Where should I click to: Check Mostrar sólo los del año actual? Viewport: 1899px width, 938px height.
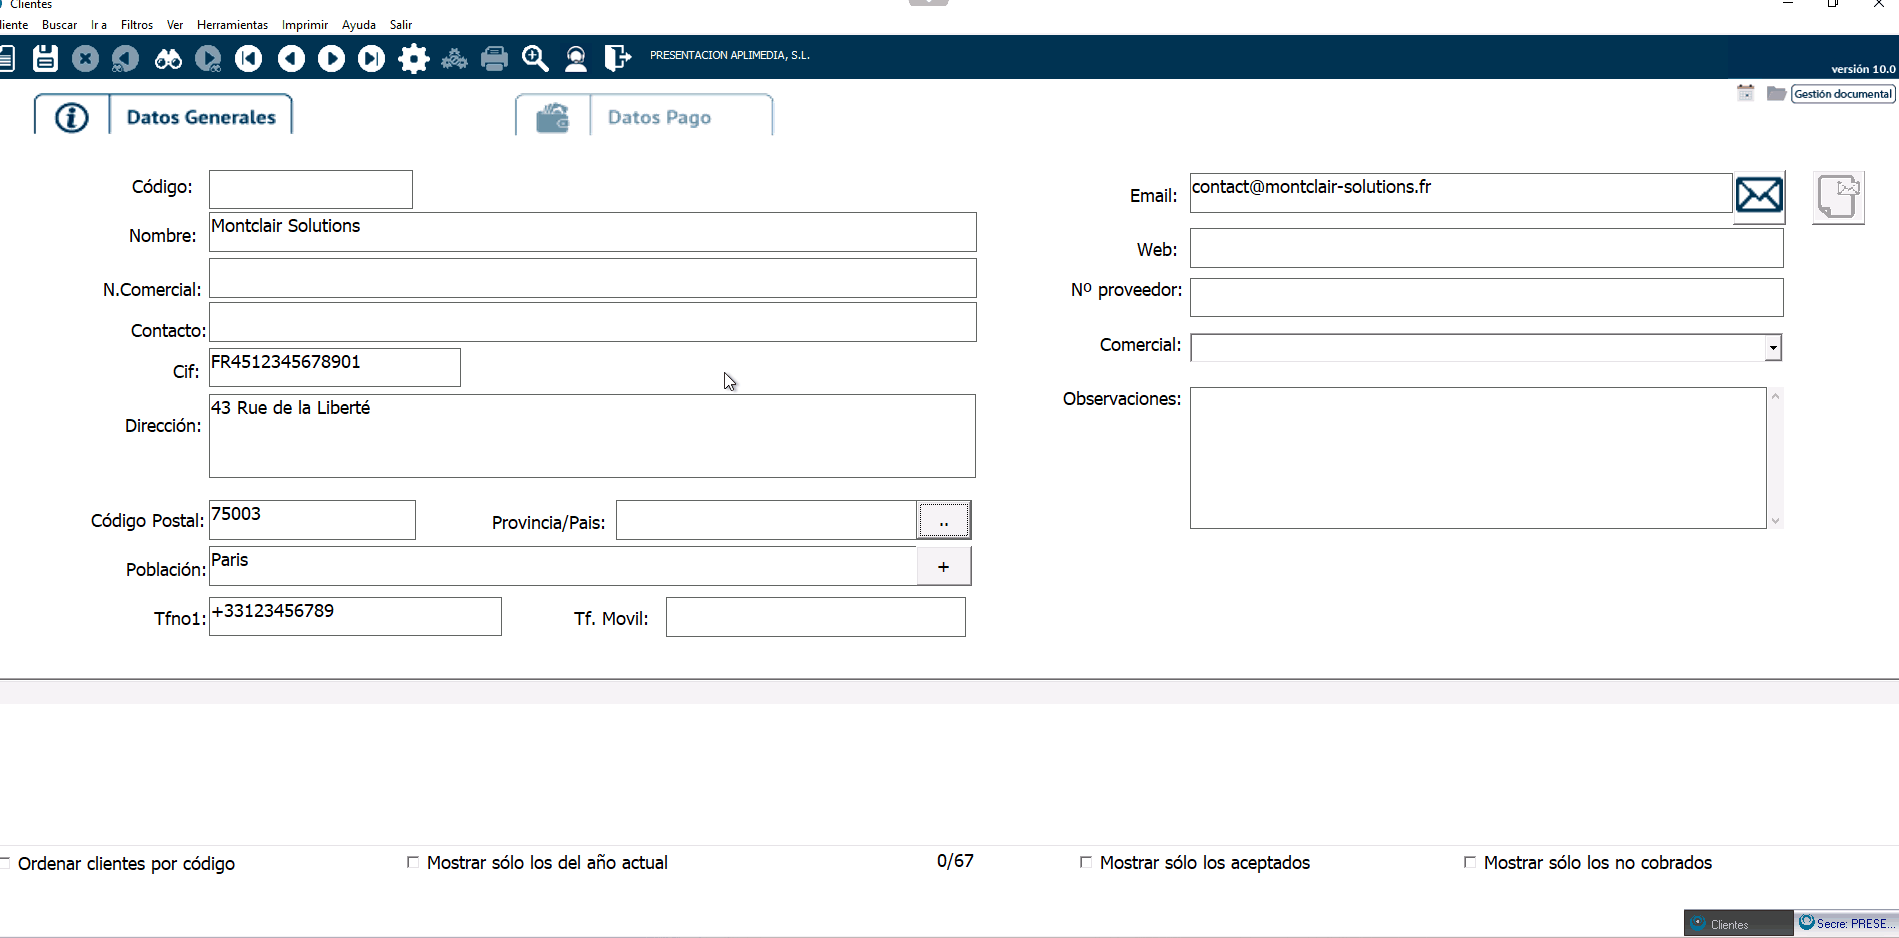tap(413, 862)
